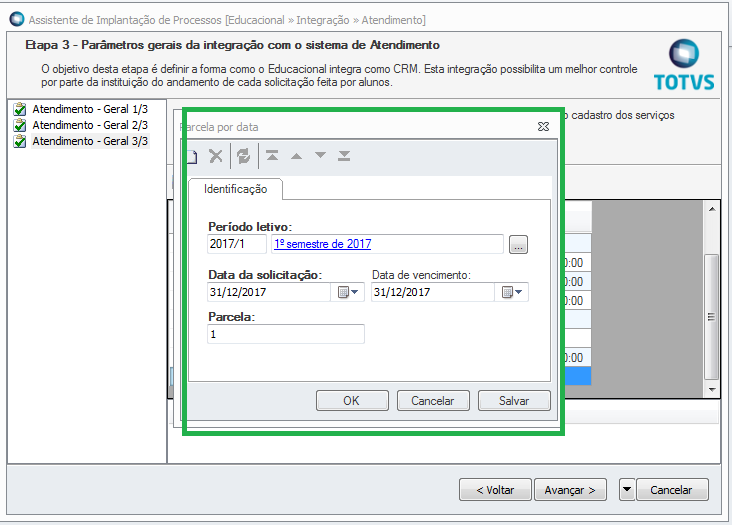Click the Avançar > wizard button
The height and width of the screenshot is (525, 732).
[570, 490]
